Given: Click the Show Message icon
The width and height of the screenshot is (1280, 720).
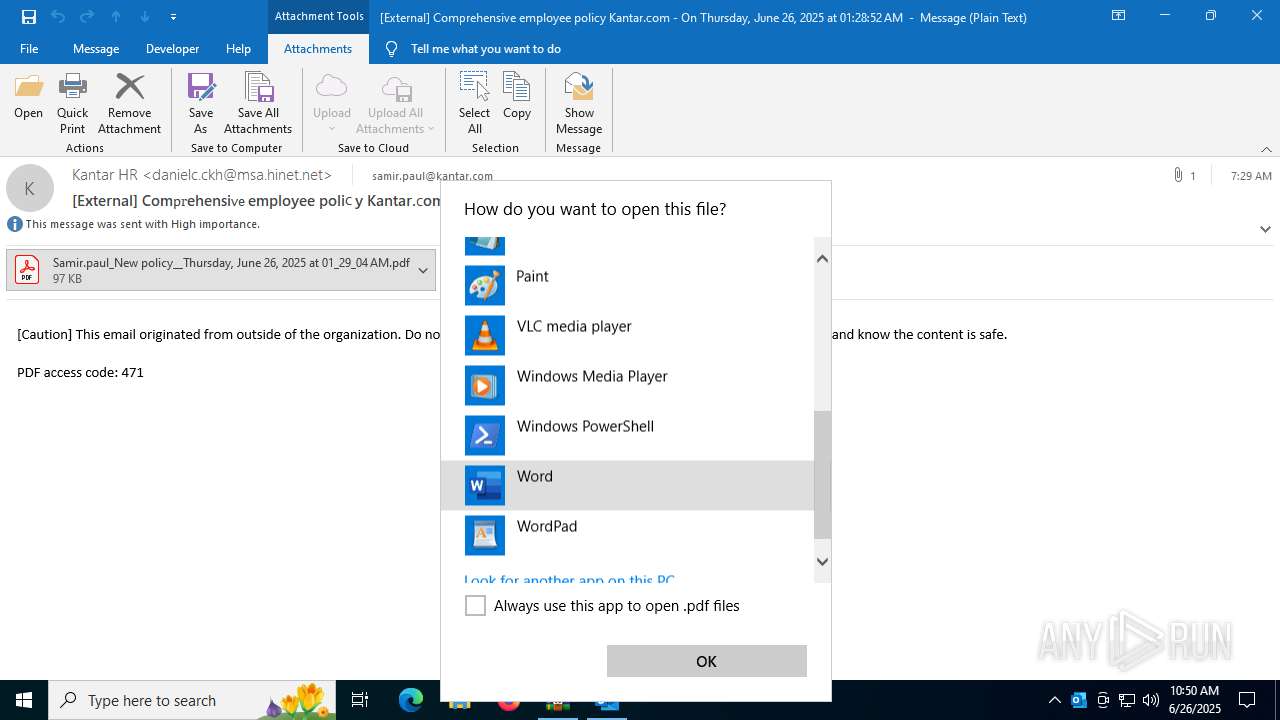Looking at the screenshot, I should click(579, 103).
